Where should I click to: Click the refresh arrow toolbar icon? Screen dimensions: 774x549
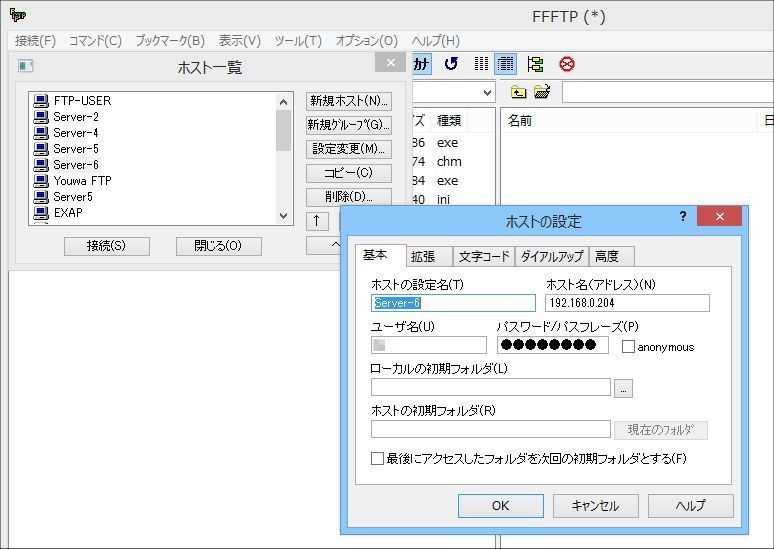click(x=451, y=64)
